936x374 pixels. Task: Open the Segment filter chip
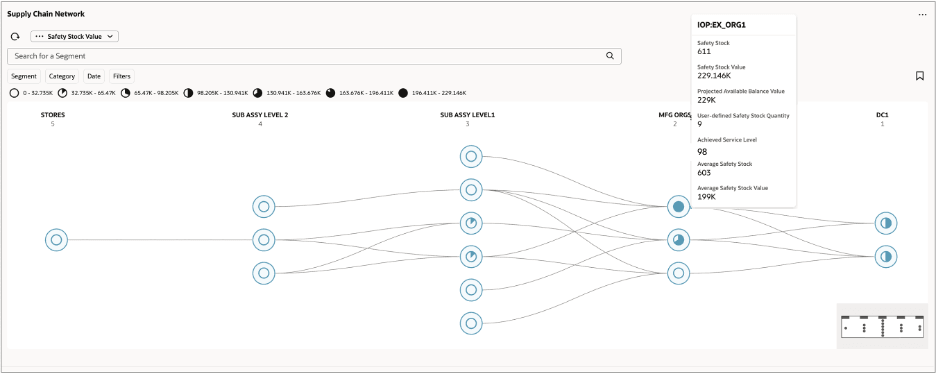pos(24,76)
